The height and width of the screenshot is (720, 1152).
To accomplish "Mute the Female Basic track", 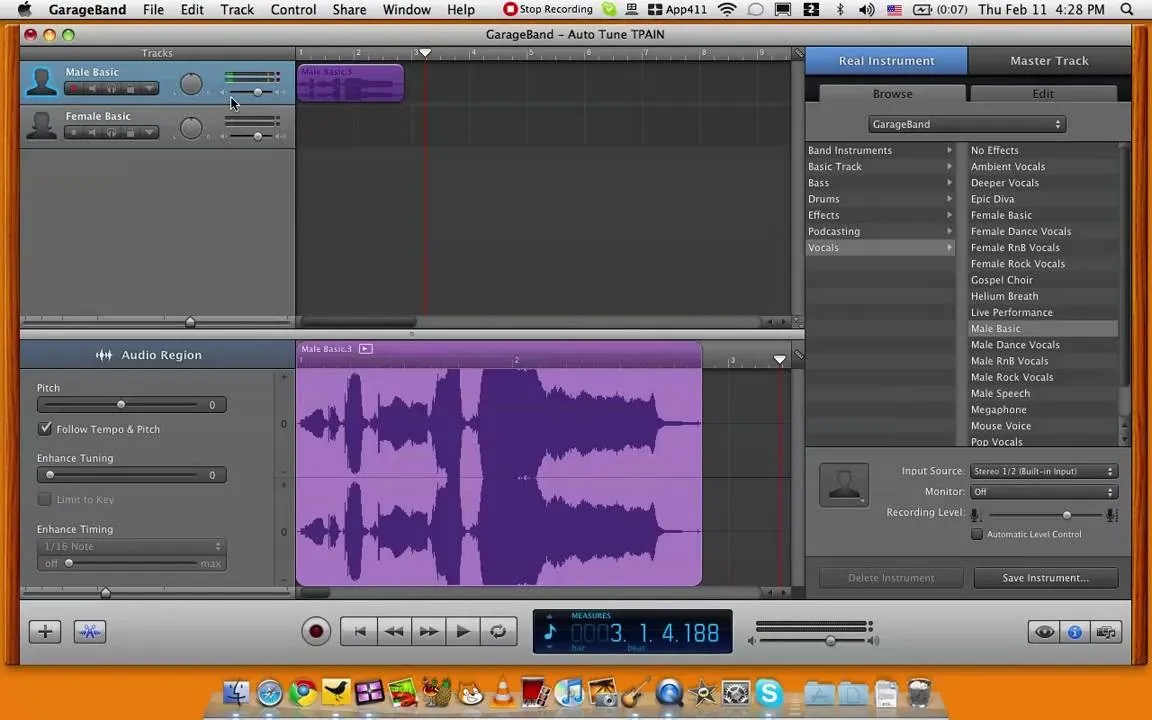I will click(92, 133).
